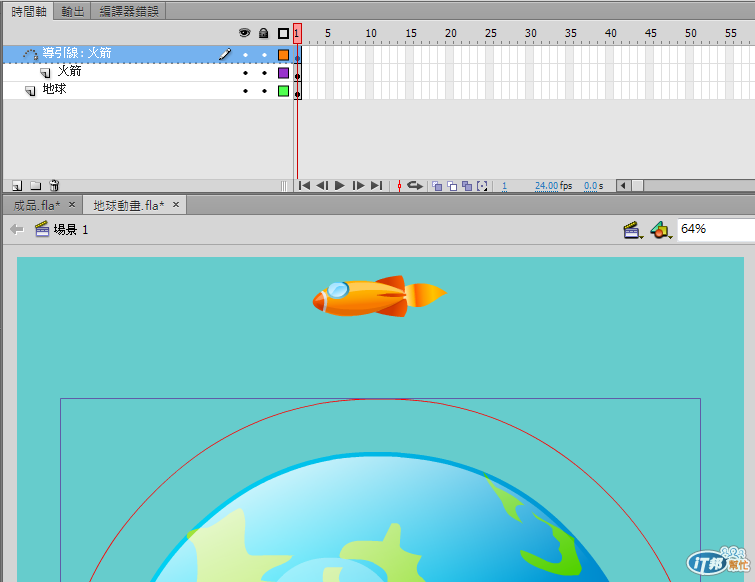
Task: Click the red guide path circle on stage
Action: pos(379,400)
